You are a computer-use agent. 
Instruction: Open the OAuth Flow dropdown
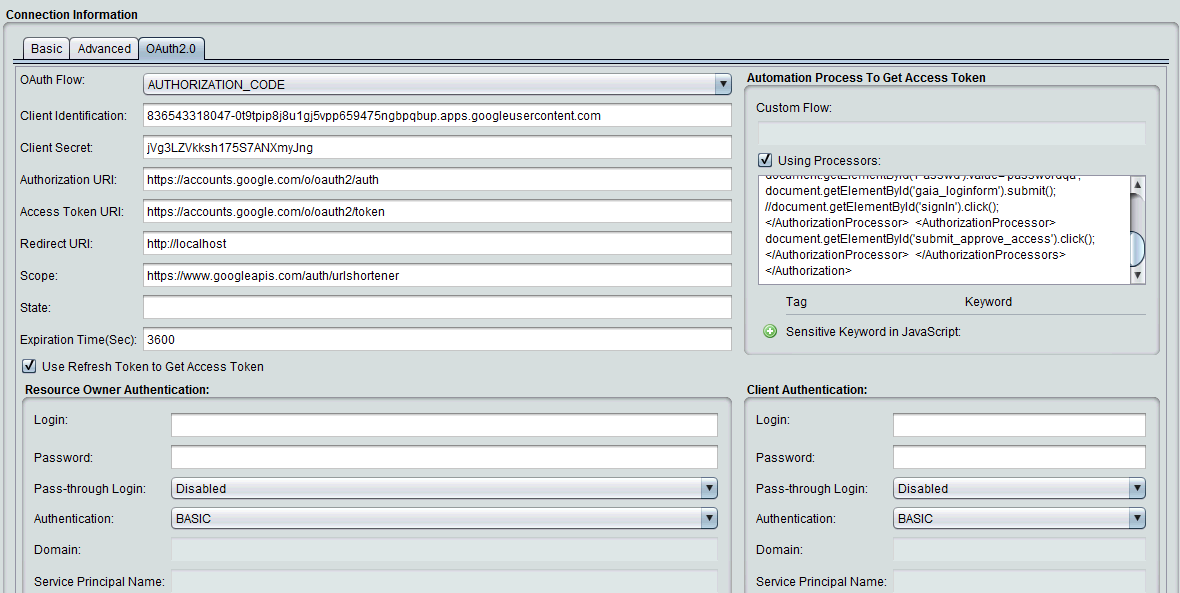723,85
